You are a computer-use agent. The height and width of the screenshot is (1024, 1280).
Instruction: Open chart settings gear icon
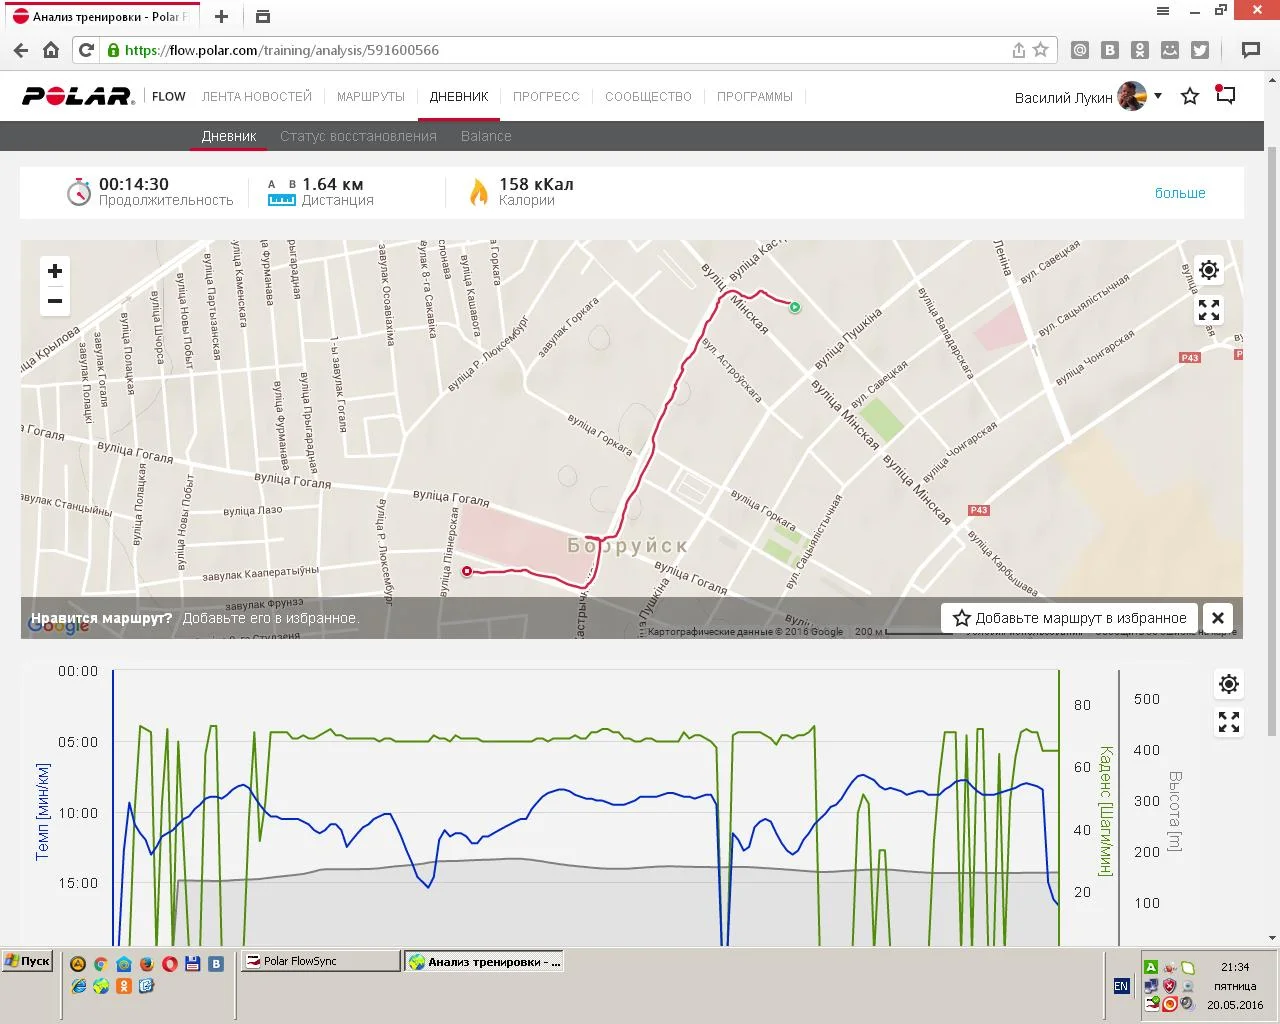[x=1229, y=684]
